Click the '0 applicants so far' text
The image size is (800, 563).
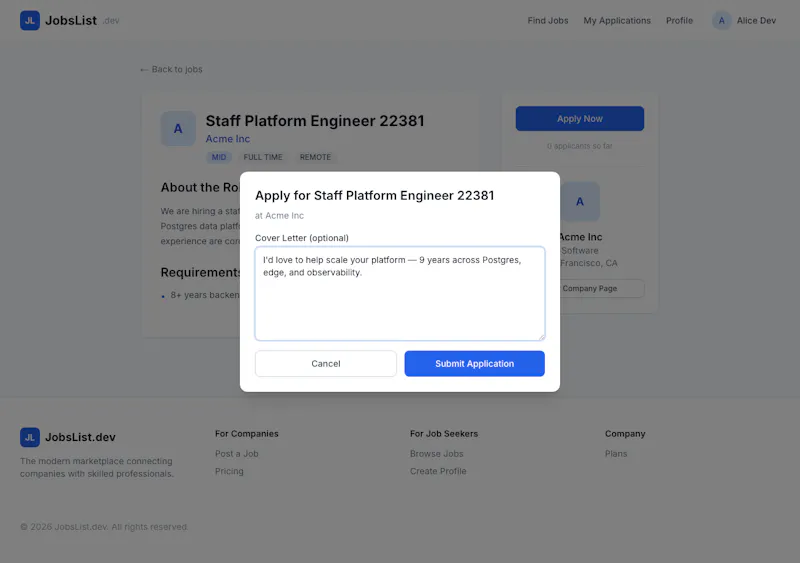580,146
